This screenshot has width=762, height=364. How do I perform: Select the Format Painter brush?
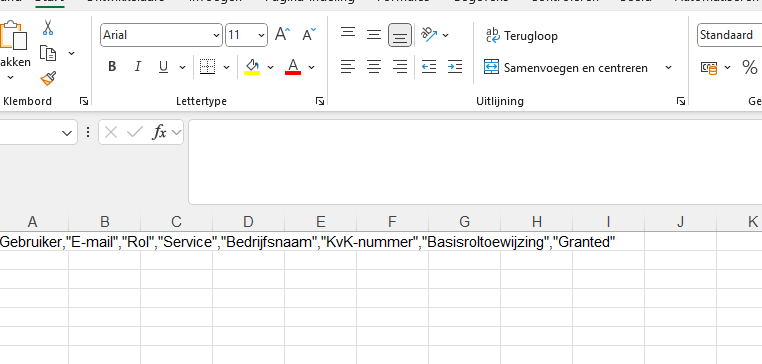(x=48, y=78)
